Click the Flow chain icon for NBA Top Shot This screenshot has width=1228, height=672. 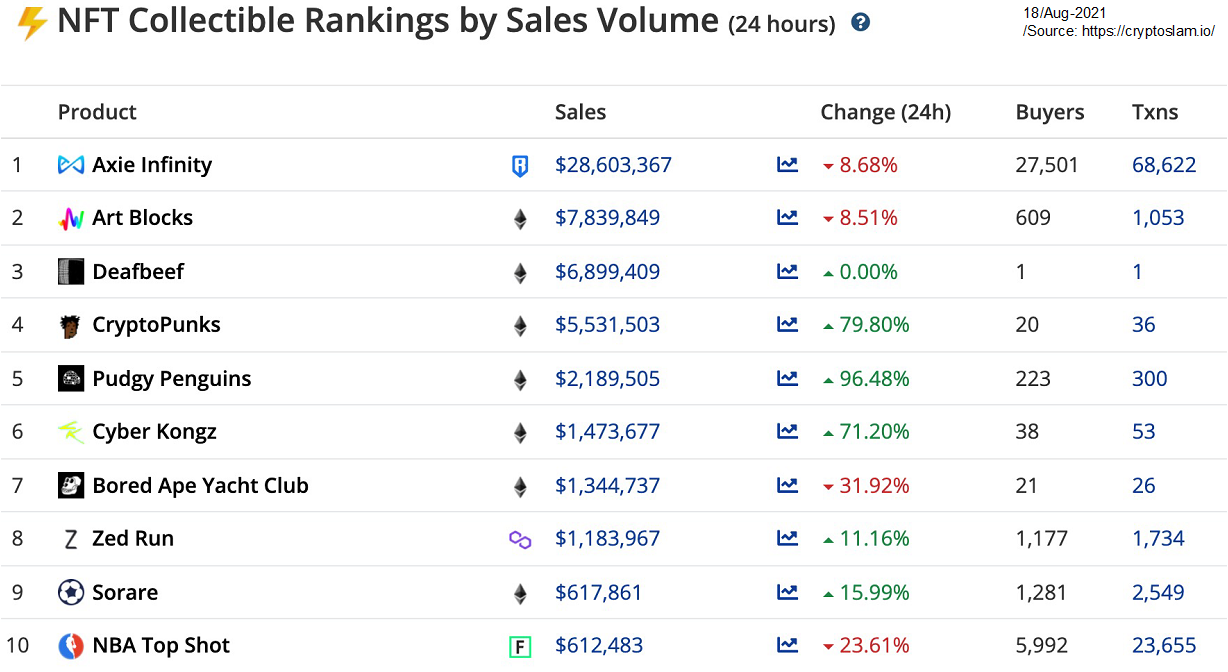pyautogui.click(x=519, y=647)
